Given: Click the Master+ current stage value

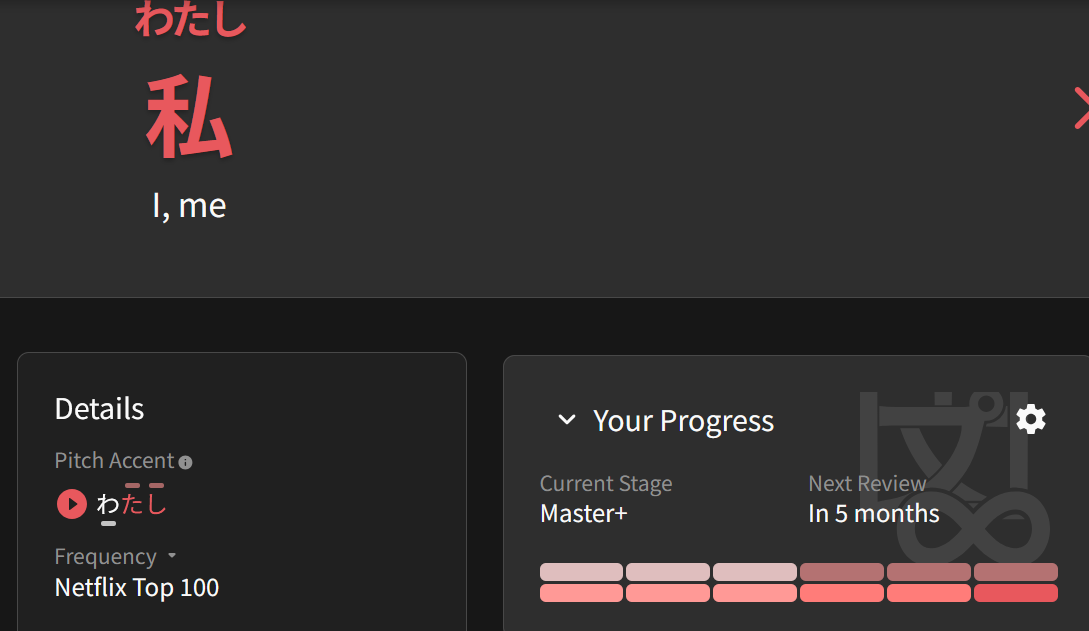Looking at the screenshot, I should [584, 514].
